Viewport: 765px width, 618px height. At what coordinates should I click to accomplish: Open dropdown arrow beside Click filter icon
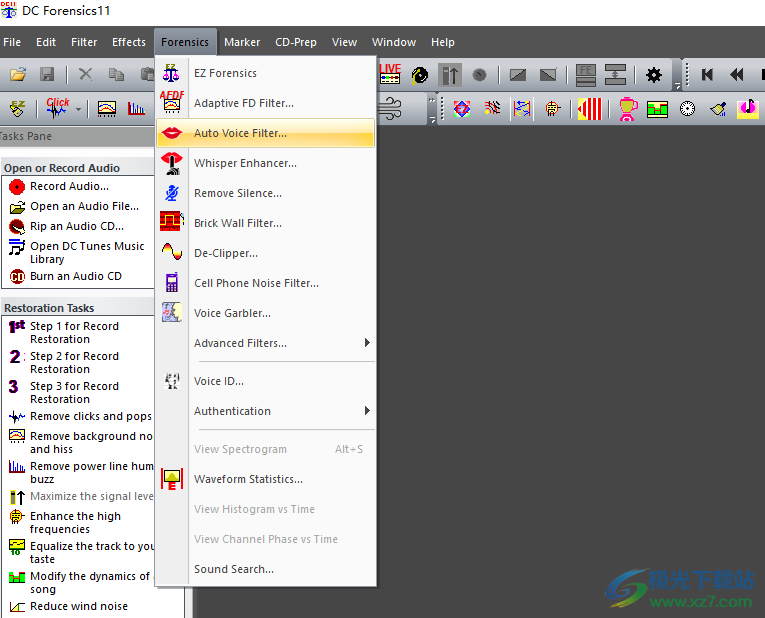pyautogui.click(x=78, y=109)
